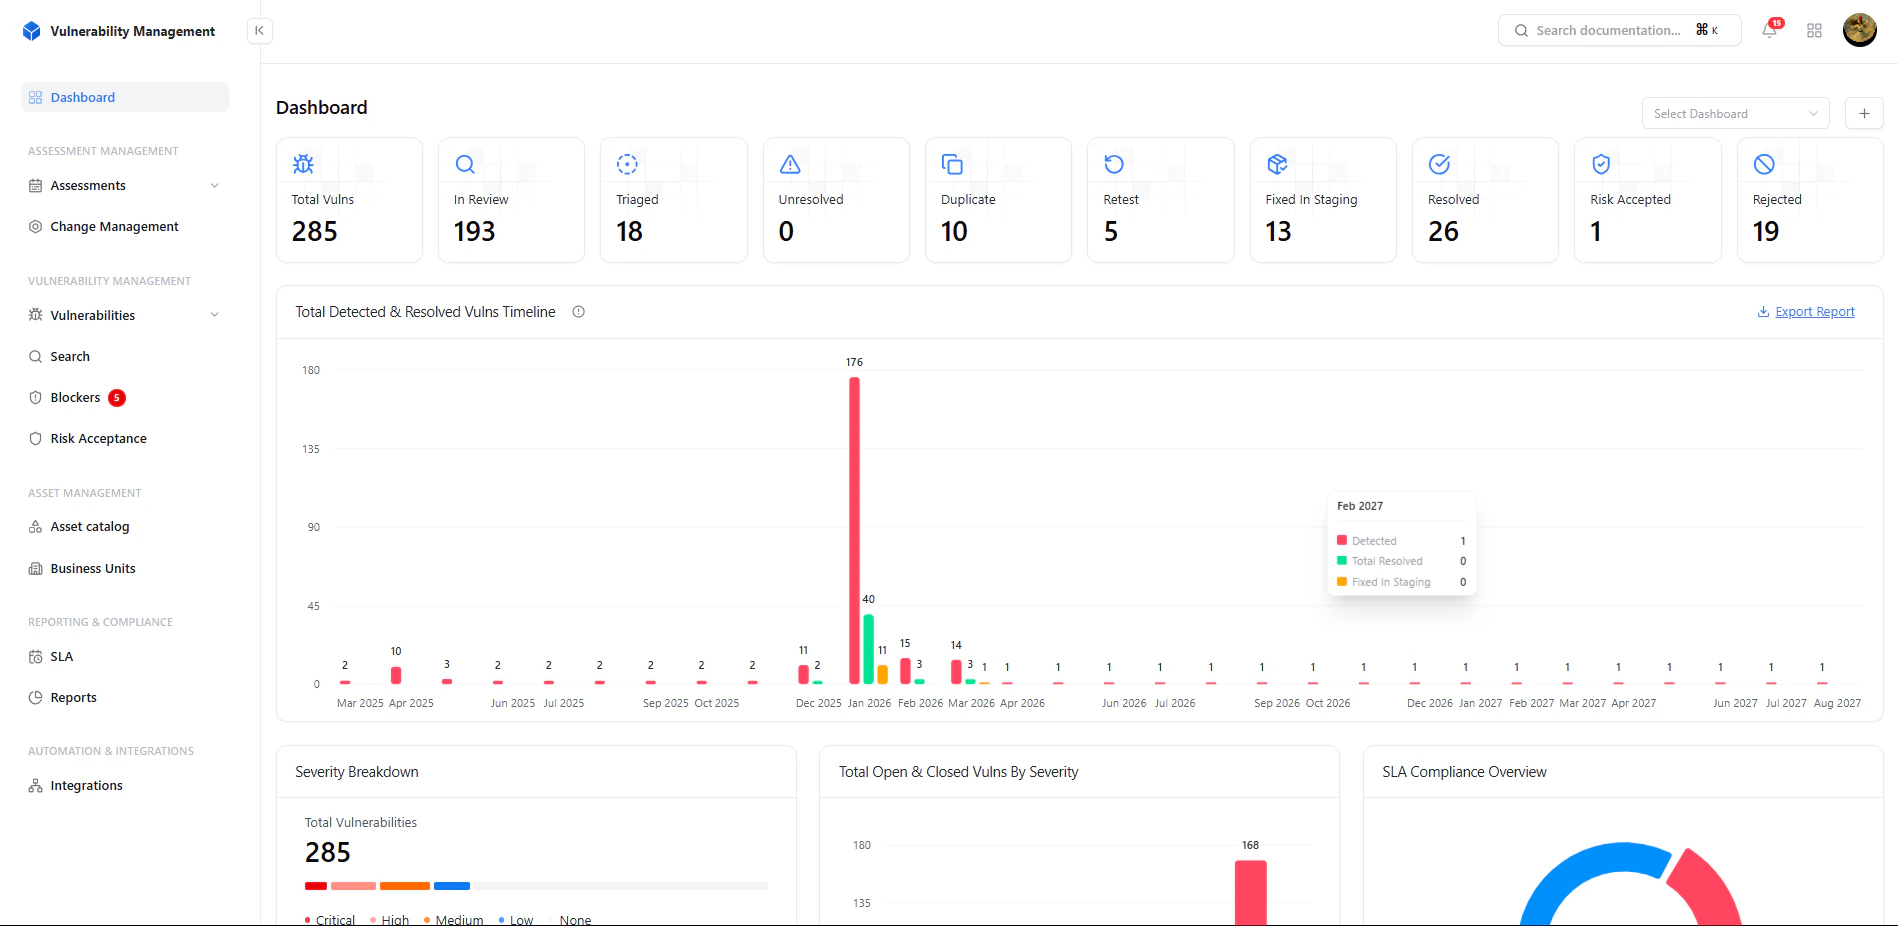Toggle the Critical legend item

click(x=330, y=919)
